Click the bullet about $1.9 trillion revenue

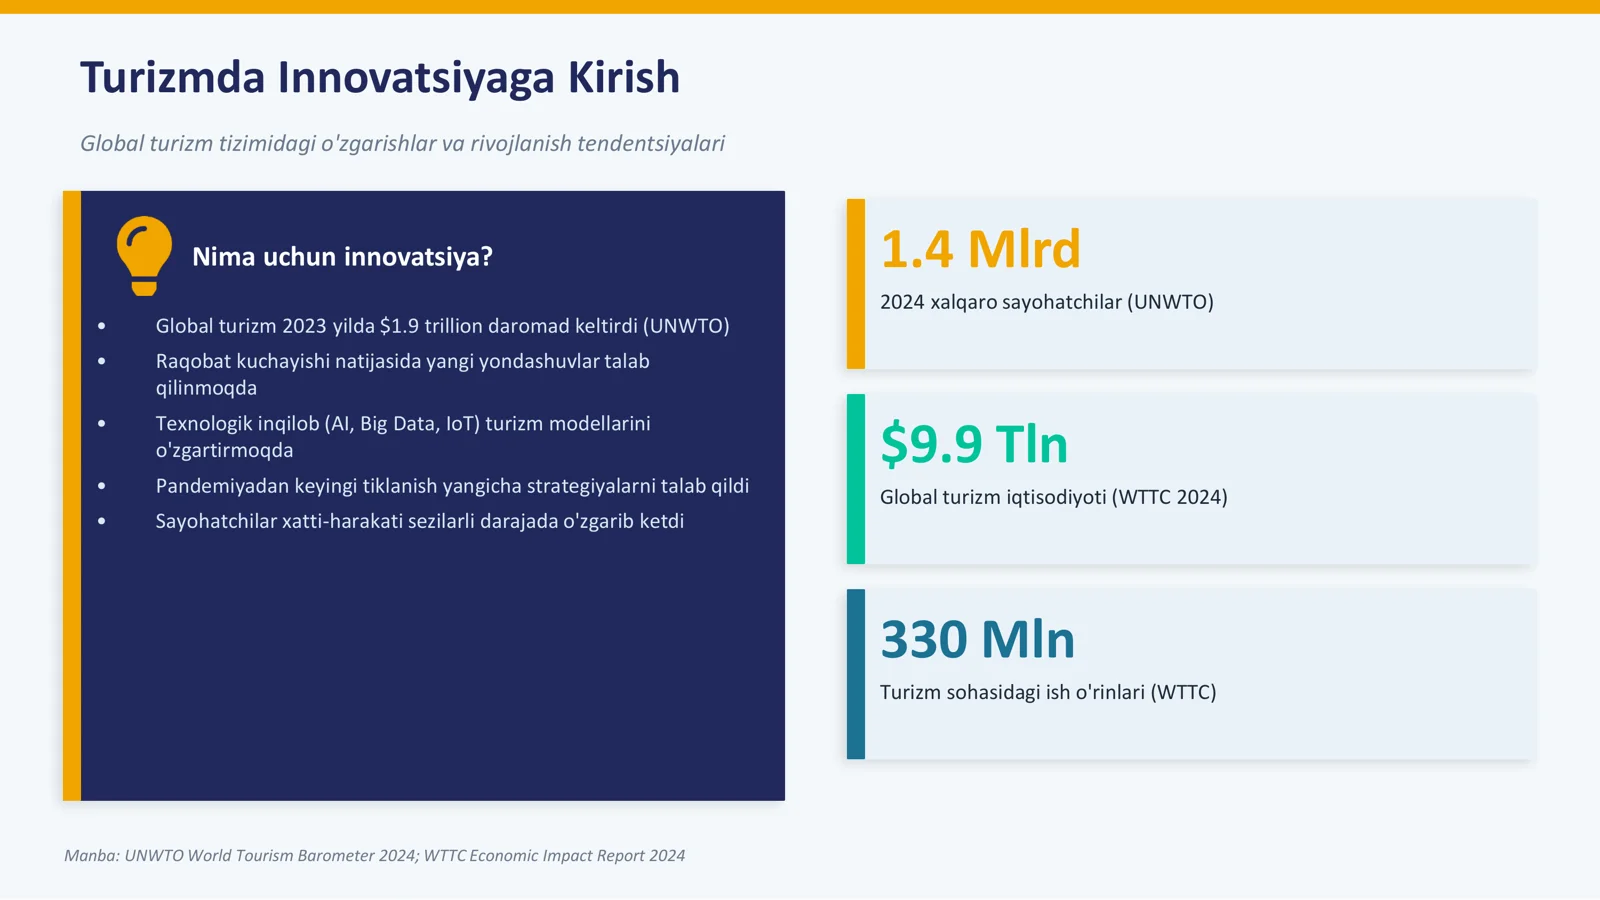[442, 326]
